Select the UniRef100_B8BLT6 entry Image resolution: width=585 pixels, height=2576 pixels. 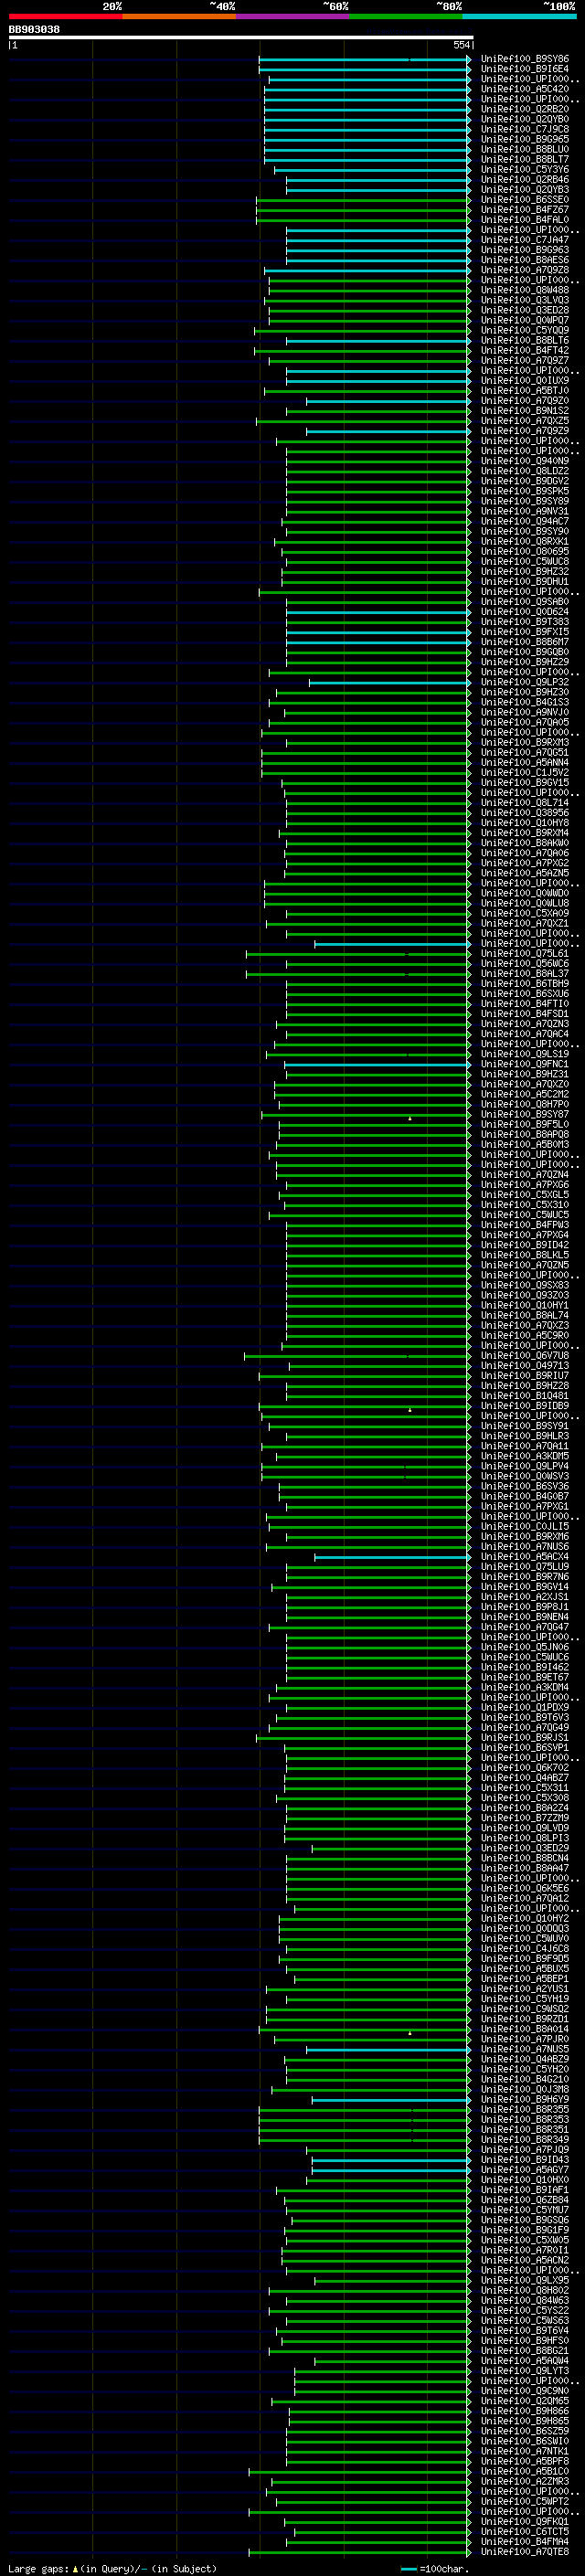tap(525, 340)
